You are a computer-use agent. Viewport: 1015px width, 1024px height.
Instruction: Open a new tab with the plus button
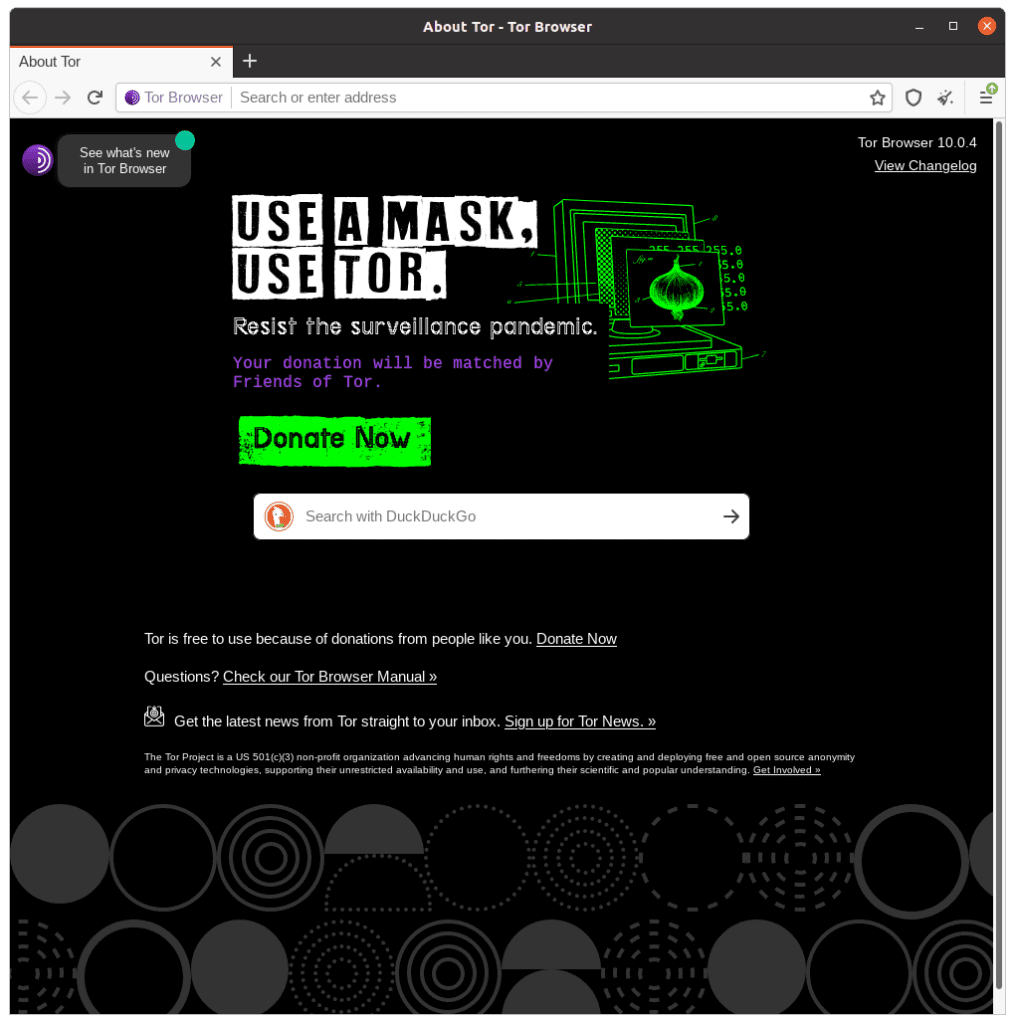pos(249,61)
